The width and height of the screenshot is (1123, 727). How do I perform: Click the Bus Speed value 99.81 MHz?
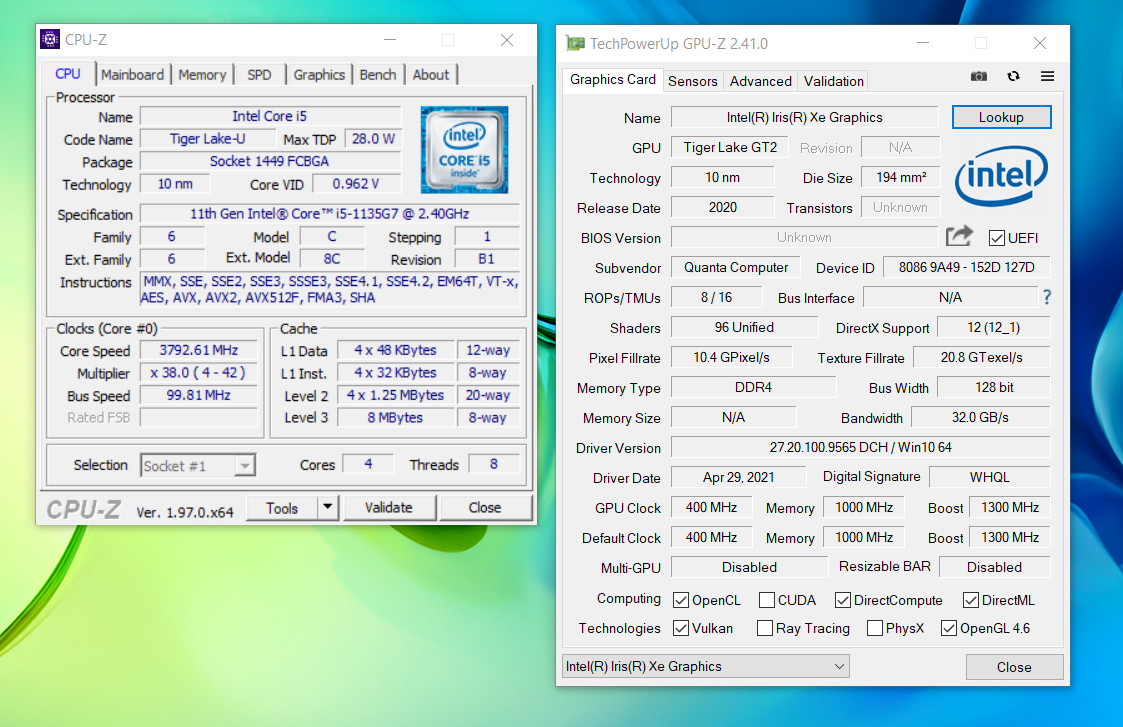pyautogui.click(x=198, y=395)
